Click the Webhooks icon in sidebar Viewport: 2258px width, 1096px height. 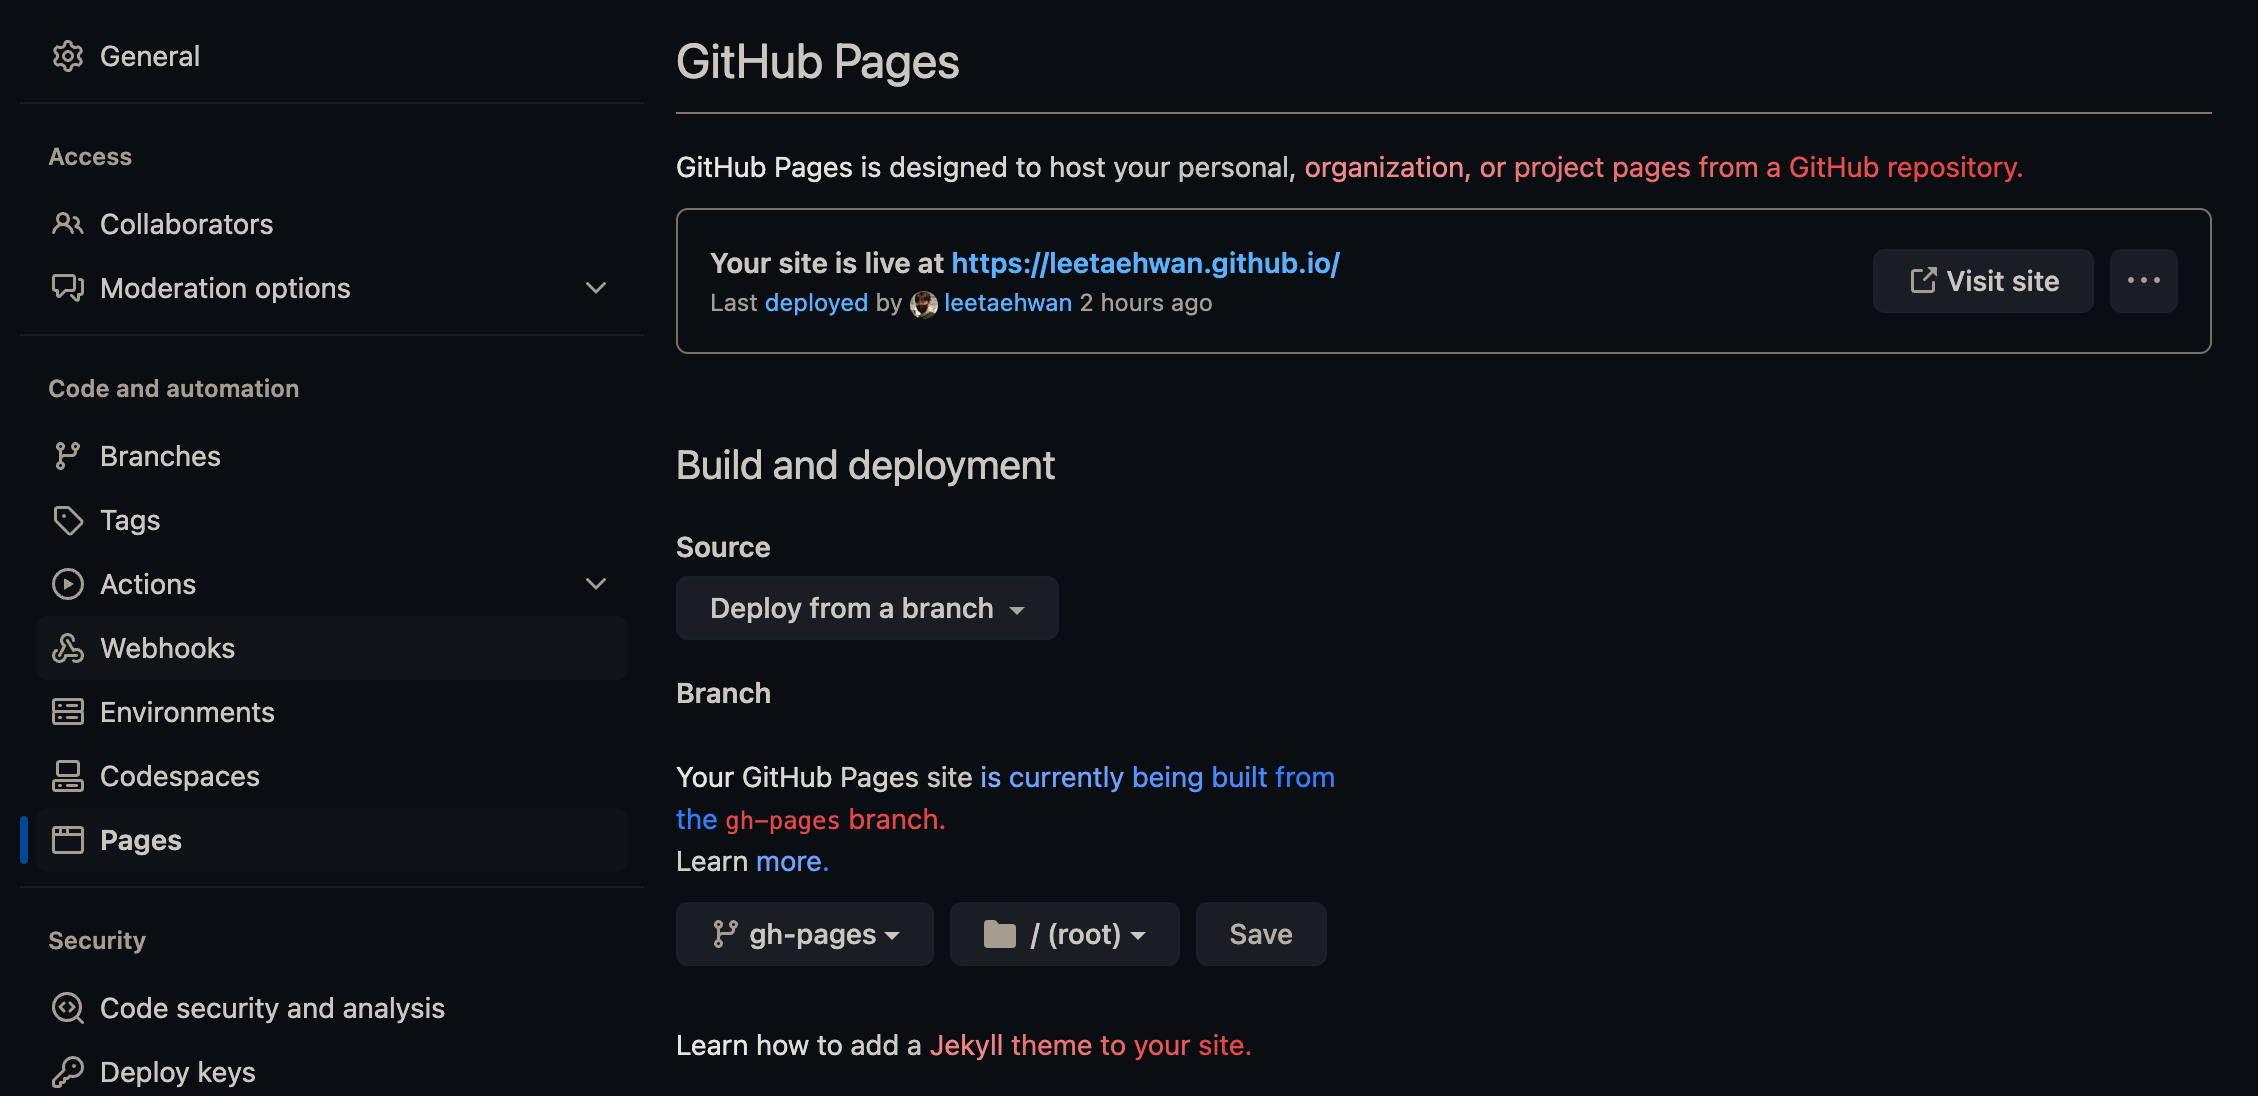(x=67, y=648)
